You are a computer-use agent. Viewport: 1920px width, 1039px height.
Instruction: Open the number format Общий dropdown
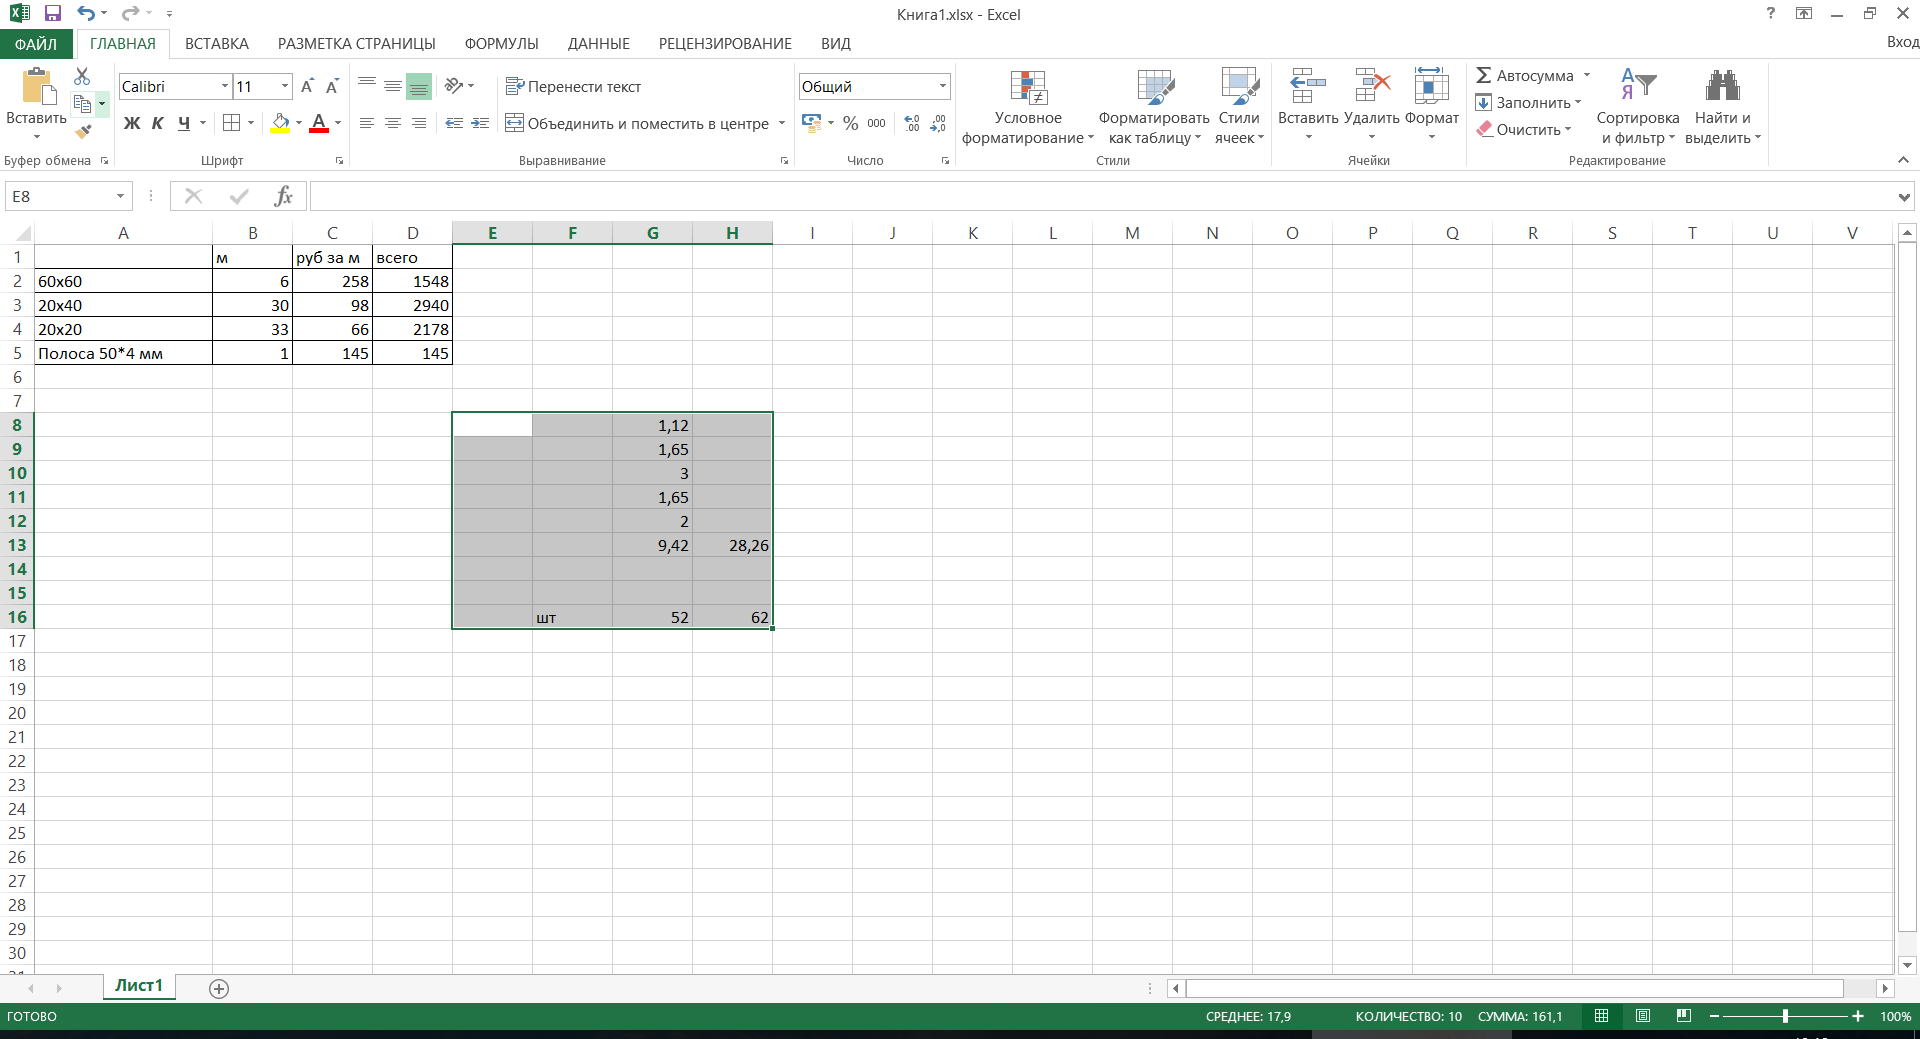pyautogui.click(x=942, y=87)
